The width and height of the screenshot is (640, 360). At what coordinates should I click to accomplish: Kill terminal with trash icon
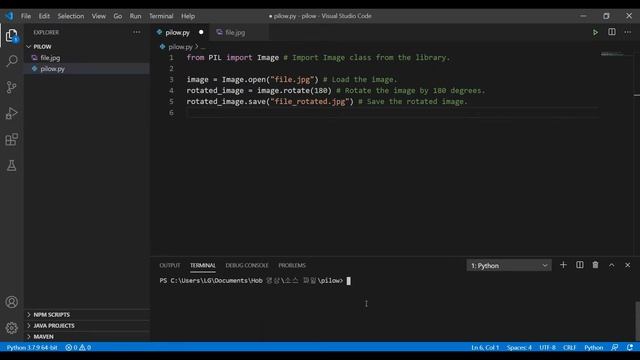596,265
